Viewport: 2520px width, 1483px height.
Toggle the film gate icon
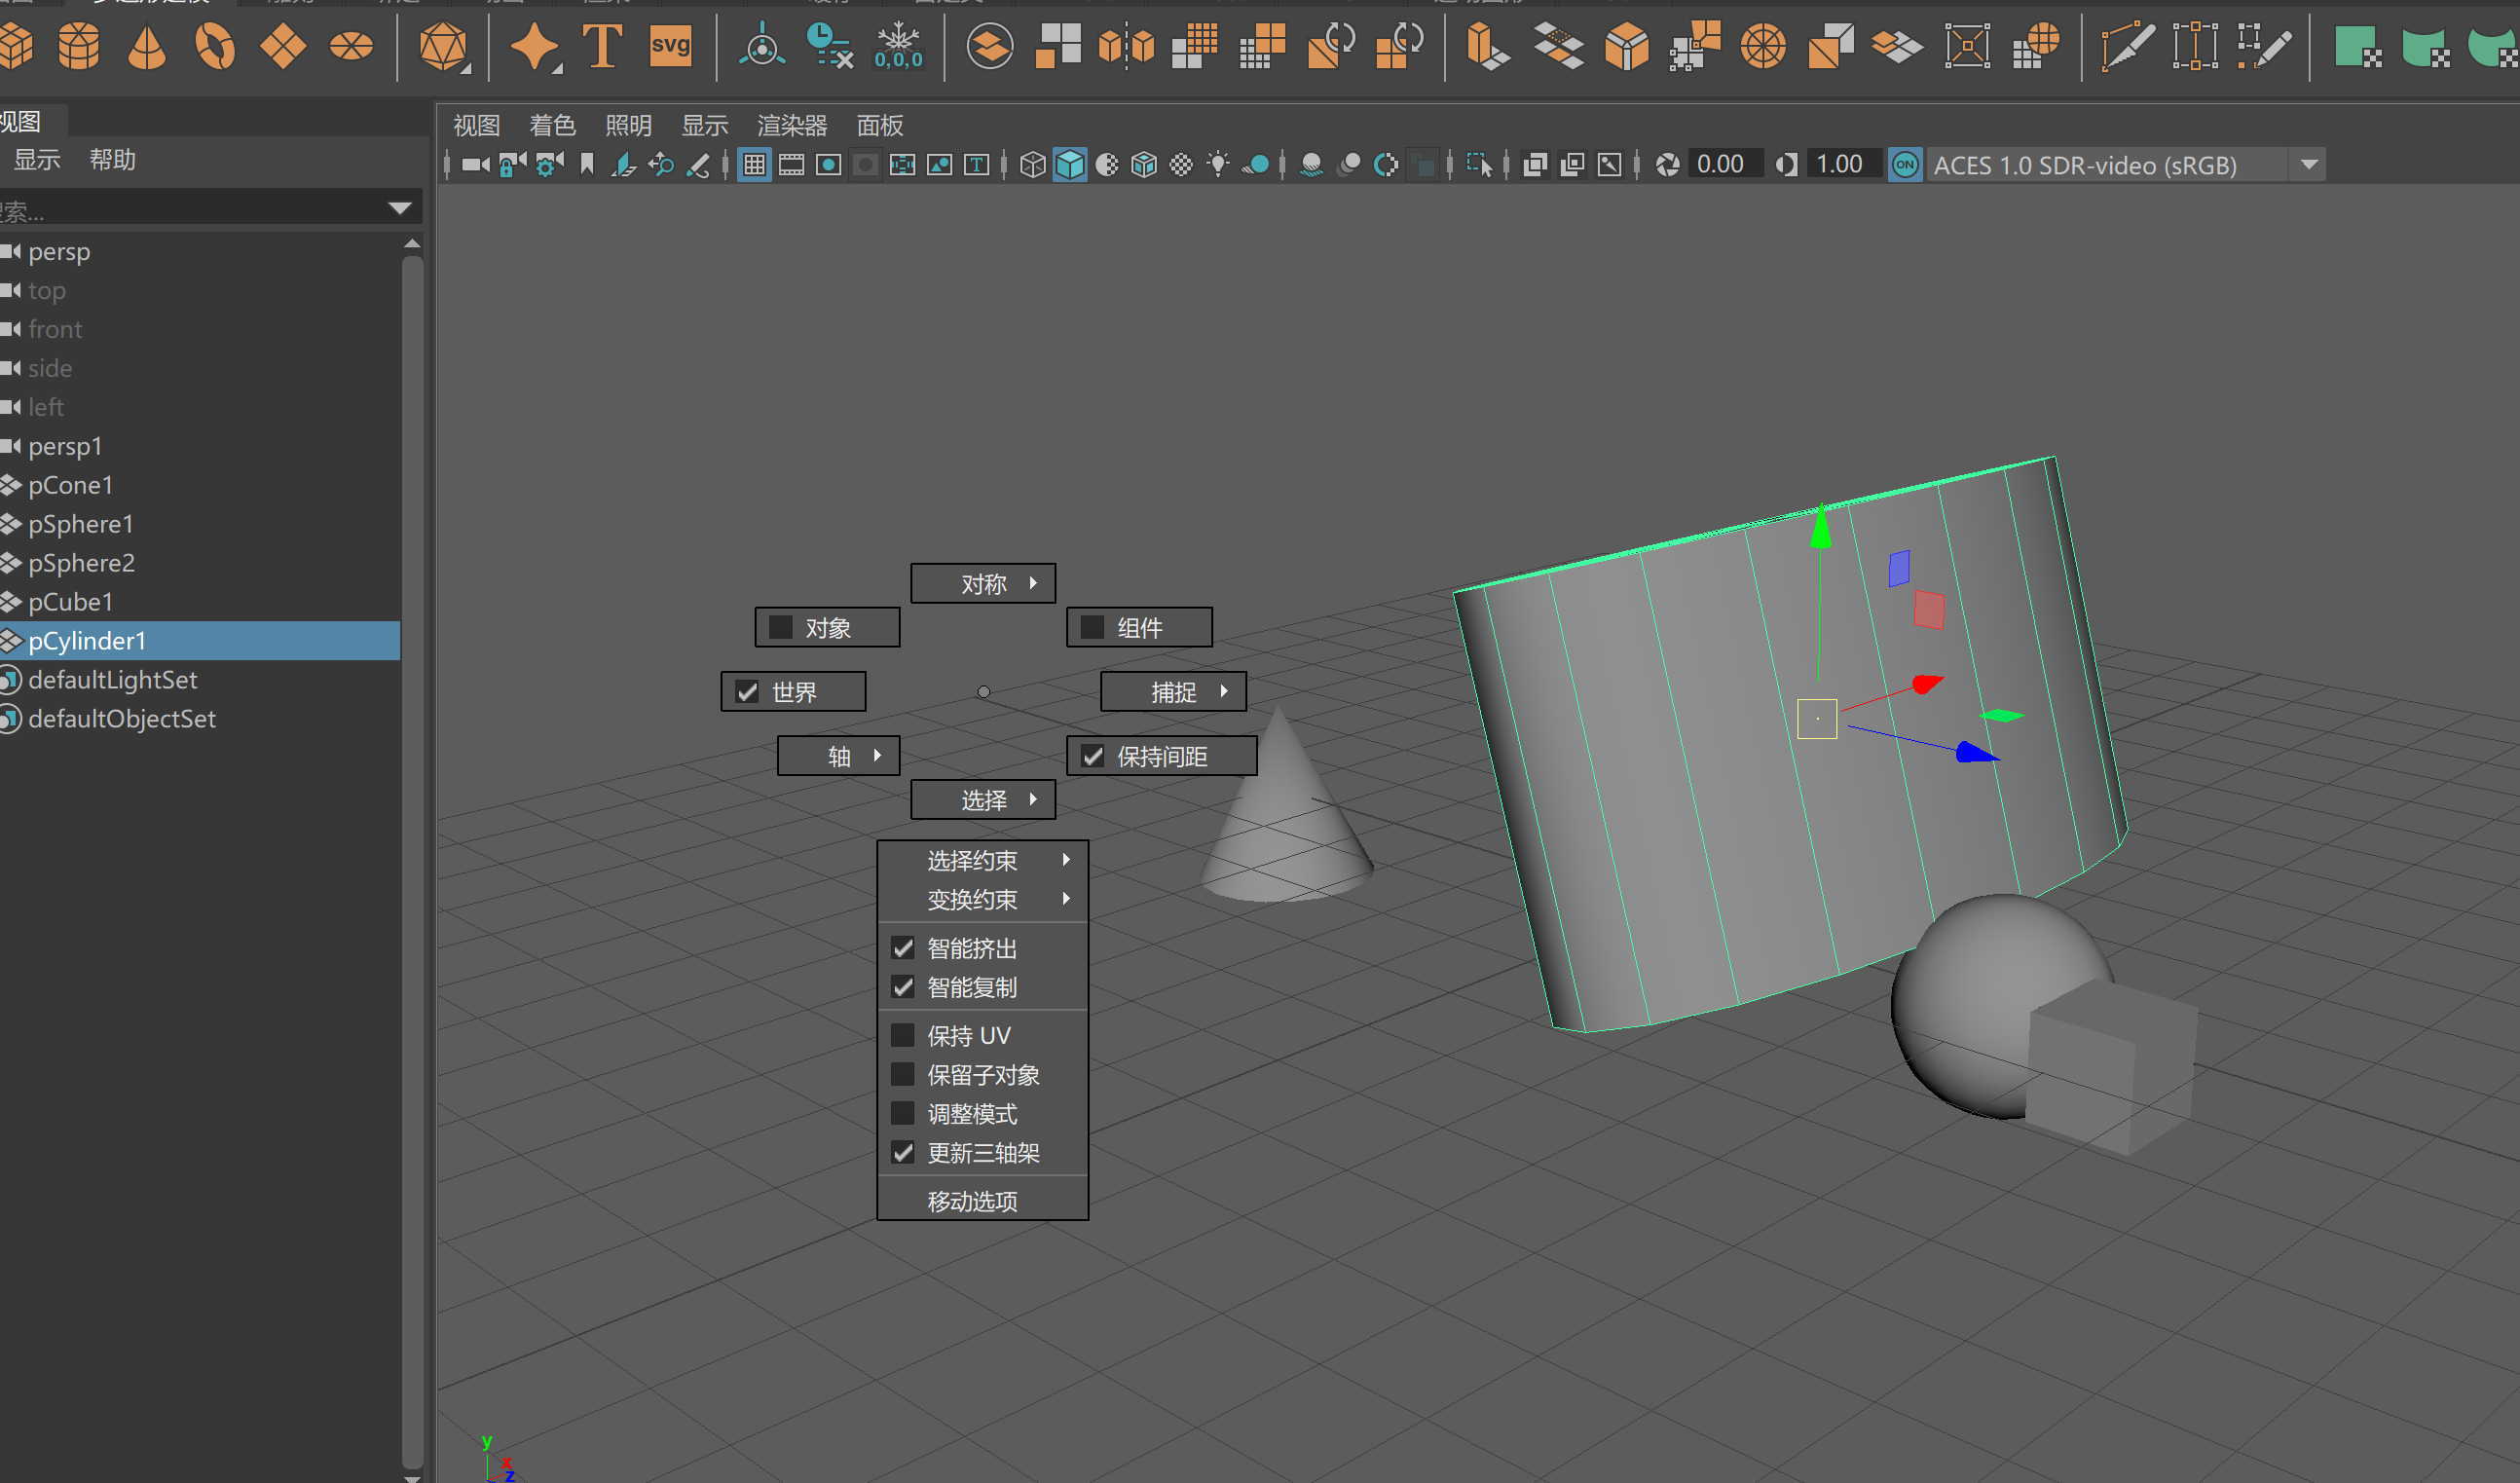pos(791,165)
